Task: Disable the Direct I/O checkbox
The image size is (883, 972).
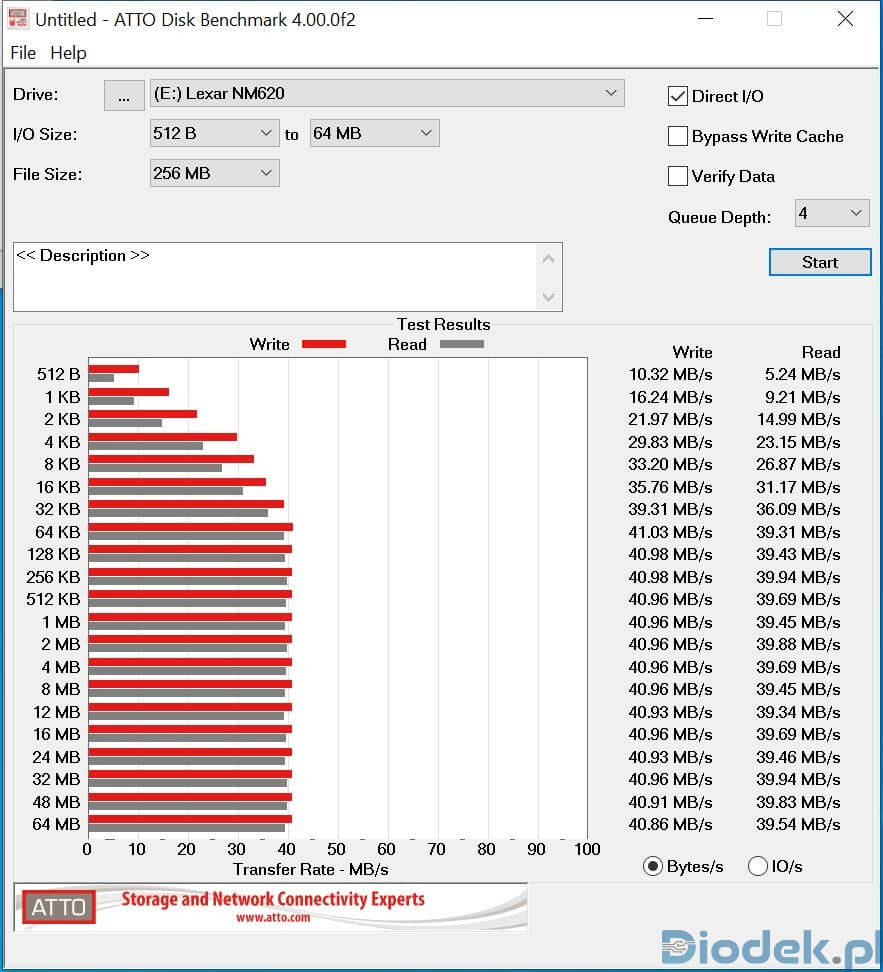Action: click(678, 96)
